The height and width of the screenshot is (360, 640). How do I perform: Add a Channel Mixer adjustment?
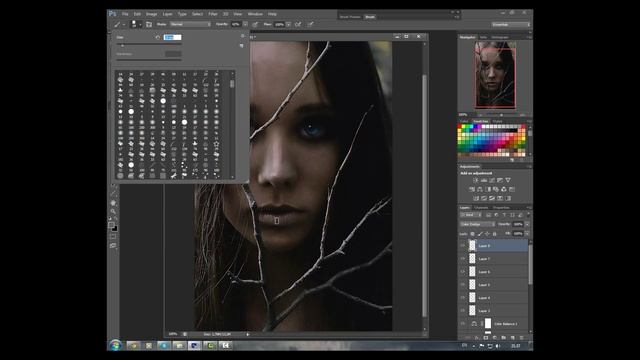(504, 189)
